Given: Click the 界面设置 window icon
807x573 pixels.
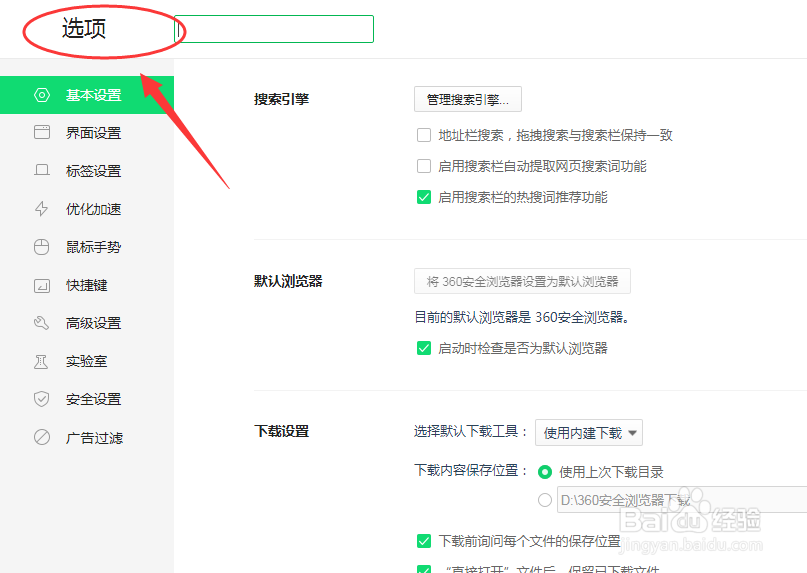Looking at the screenshot, I should click(42, 132).
